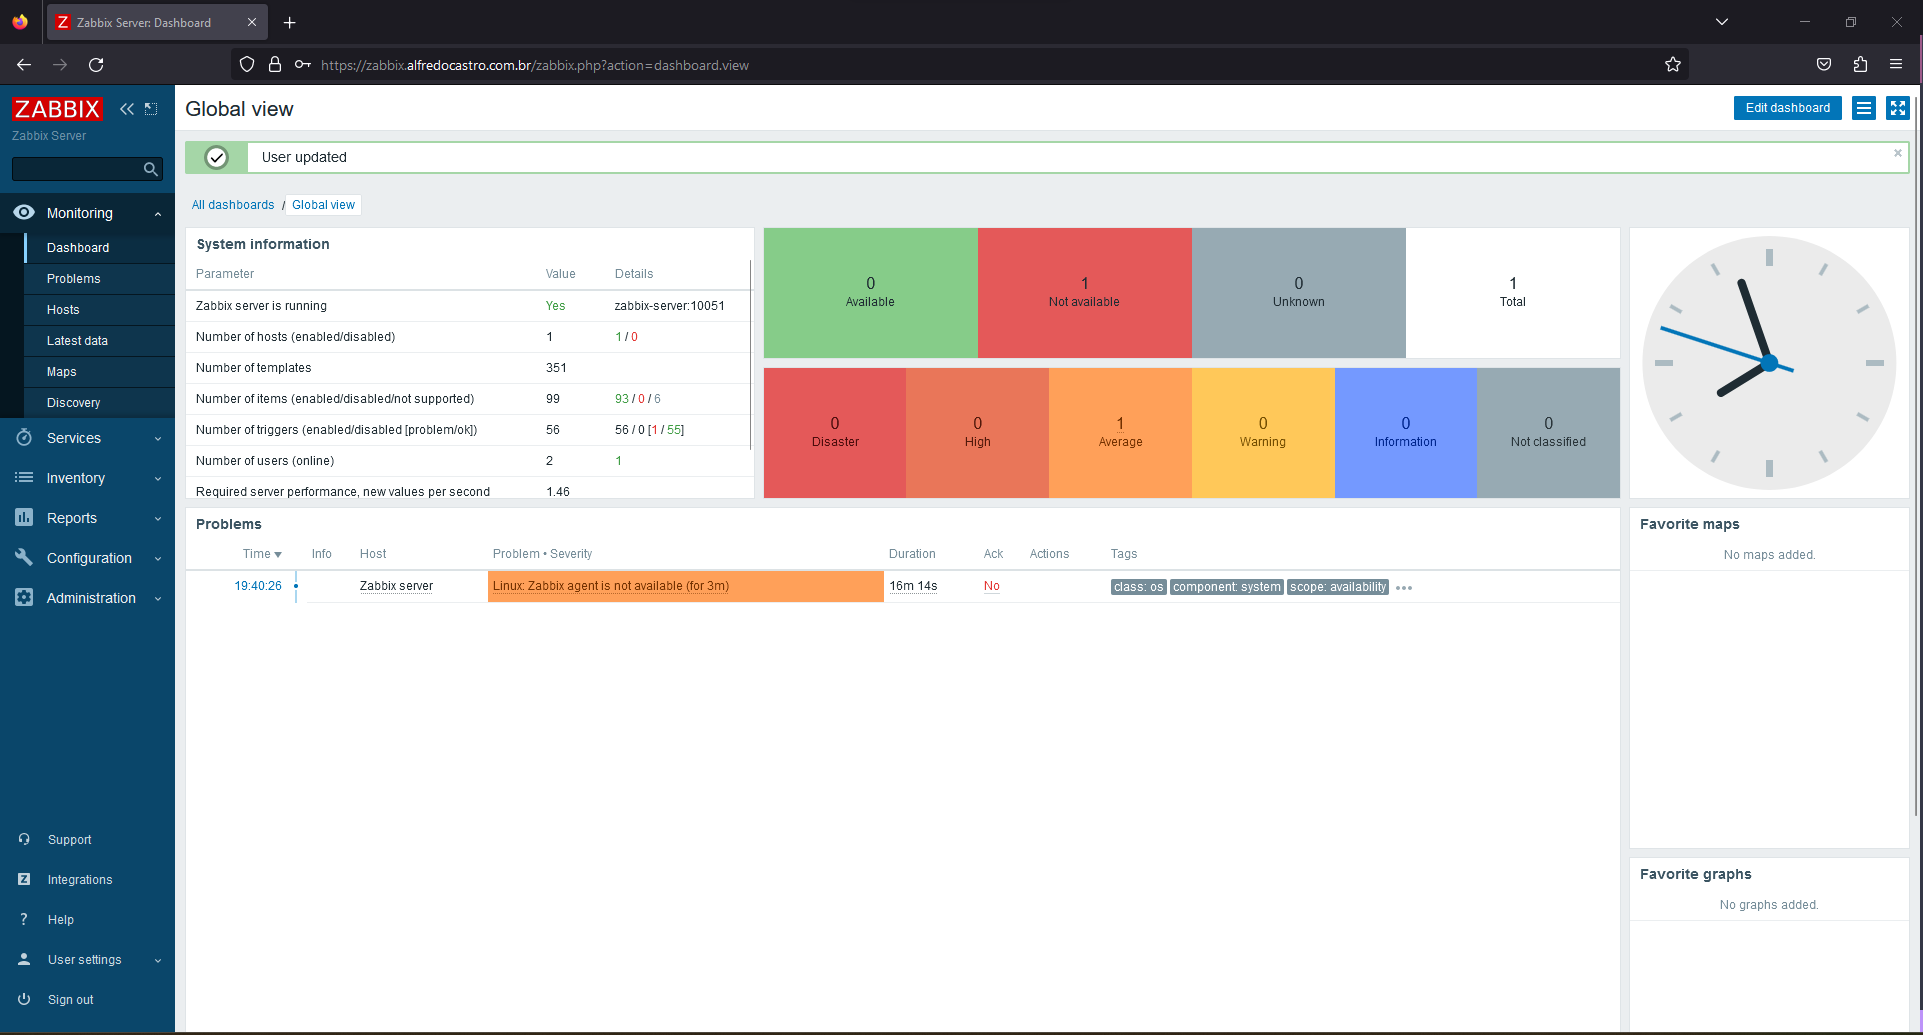Expand the Inventory menu section

click(158, 479)
